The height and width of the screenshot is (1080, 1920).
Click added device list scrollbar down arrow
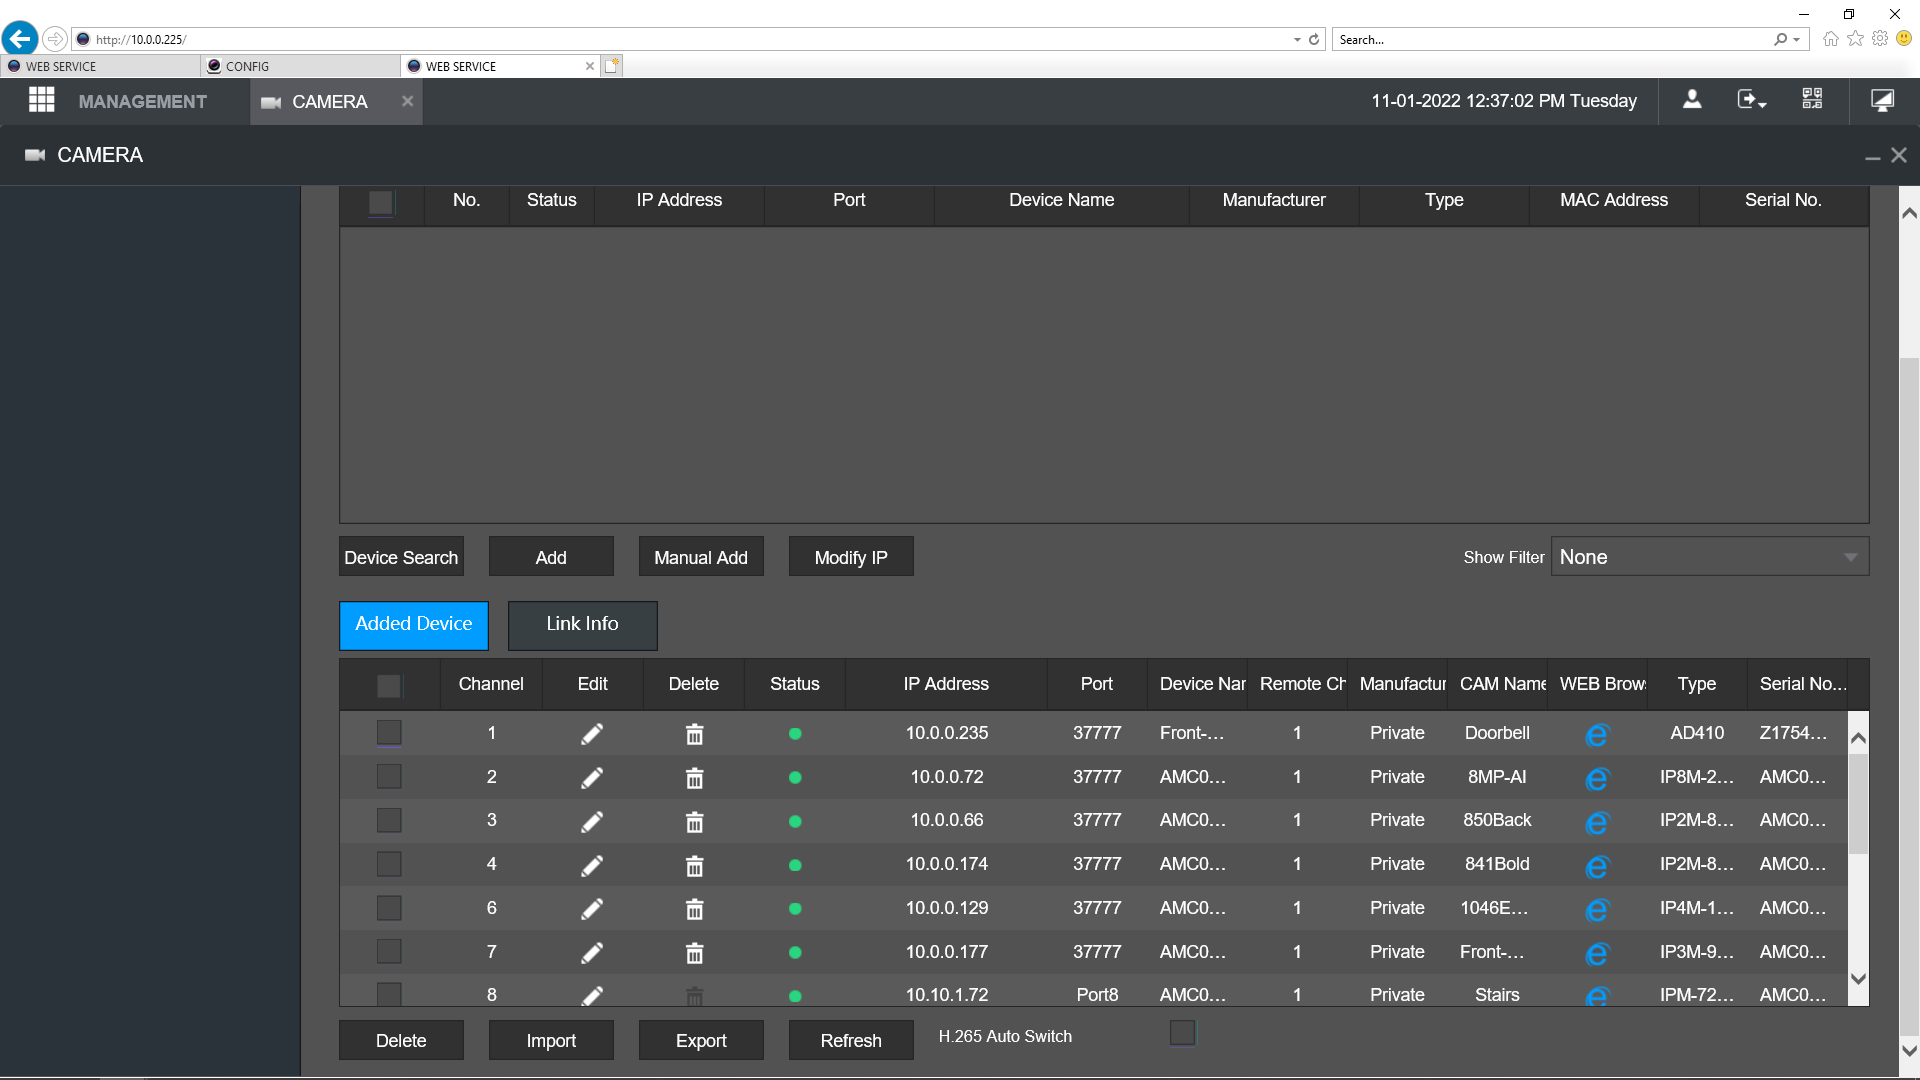1858,979
